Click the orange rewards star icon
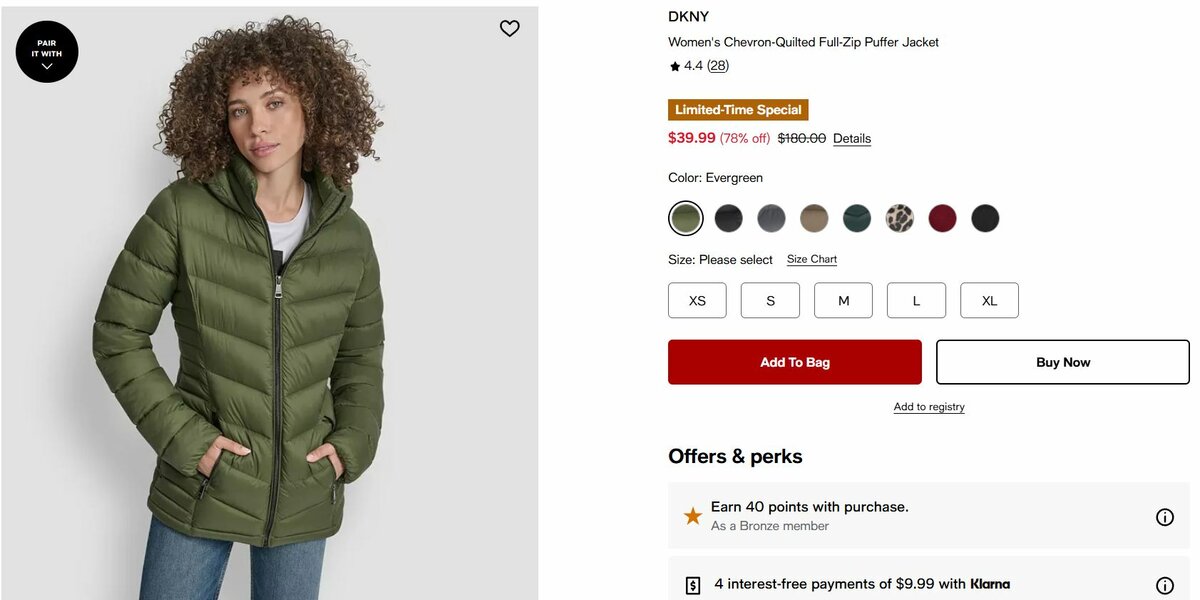The height and width of the screenshot is (600, 1200). point(692,516)
